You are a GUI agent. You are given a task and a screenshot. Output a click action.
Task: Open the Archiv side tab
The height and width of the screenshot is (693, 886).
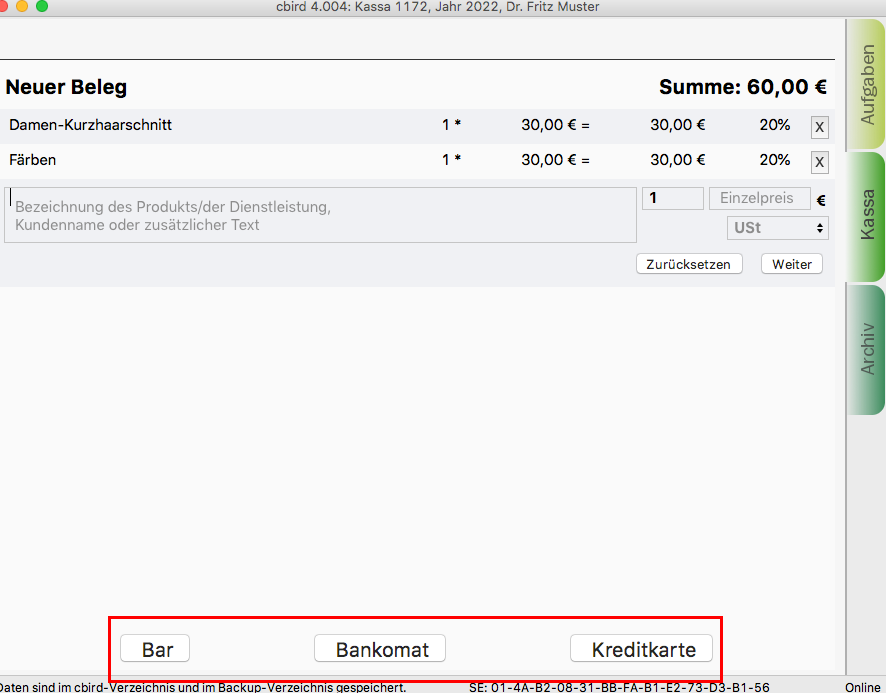tap(866, 348)
